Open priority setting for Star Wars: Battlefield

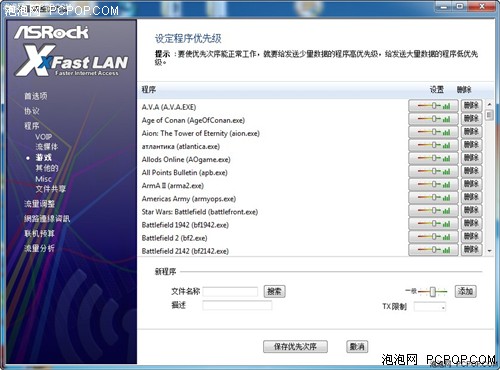433,210
